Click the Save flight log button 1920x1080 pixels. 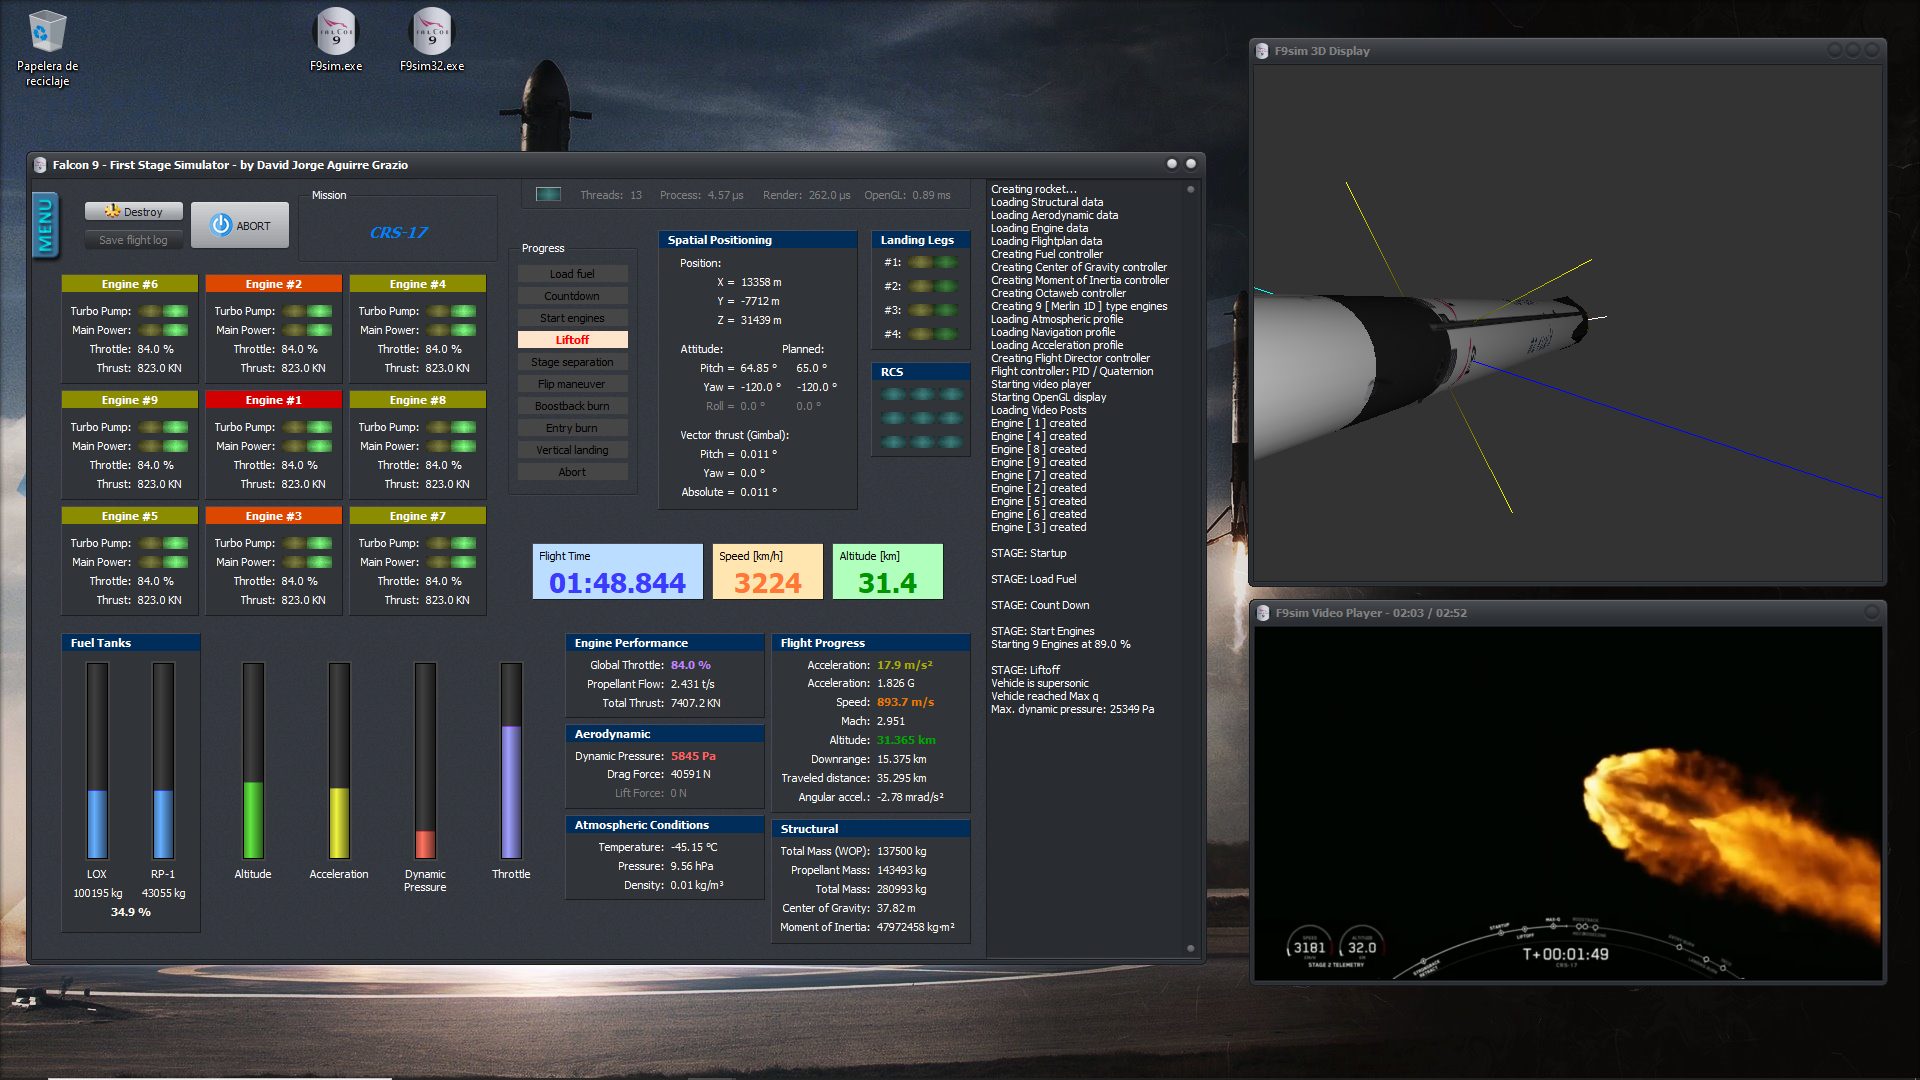pyautogui.click(x=134, y=240)
